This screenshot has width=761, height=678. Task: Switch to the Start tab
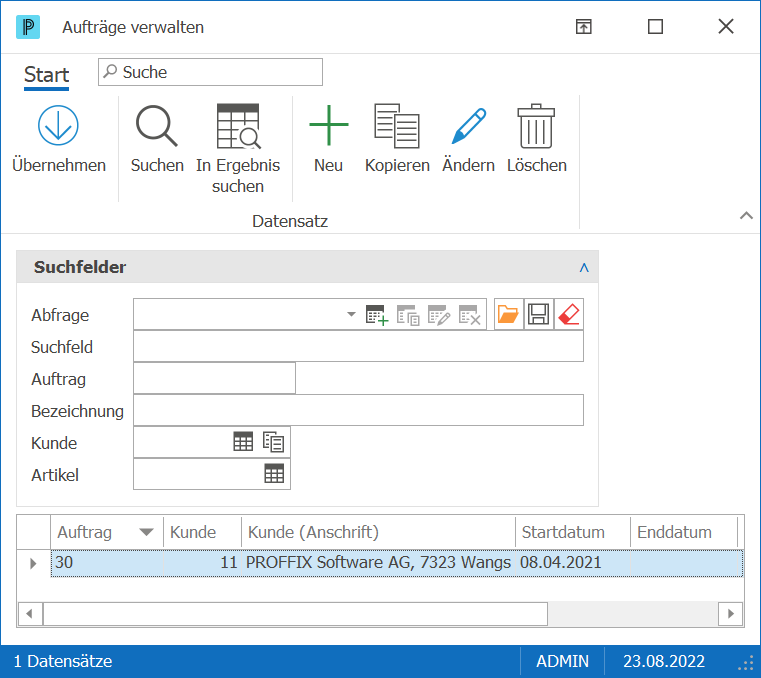[x=47, y=75]
